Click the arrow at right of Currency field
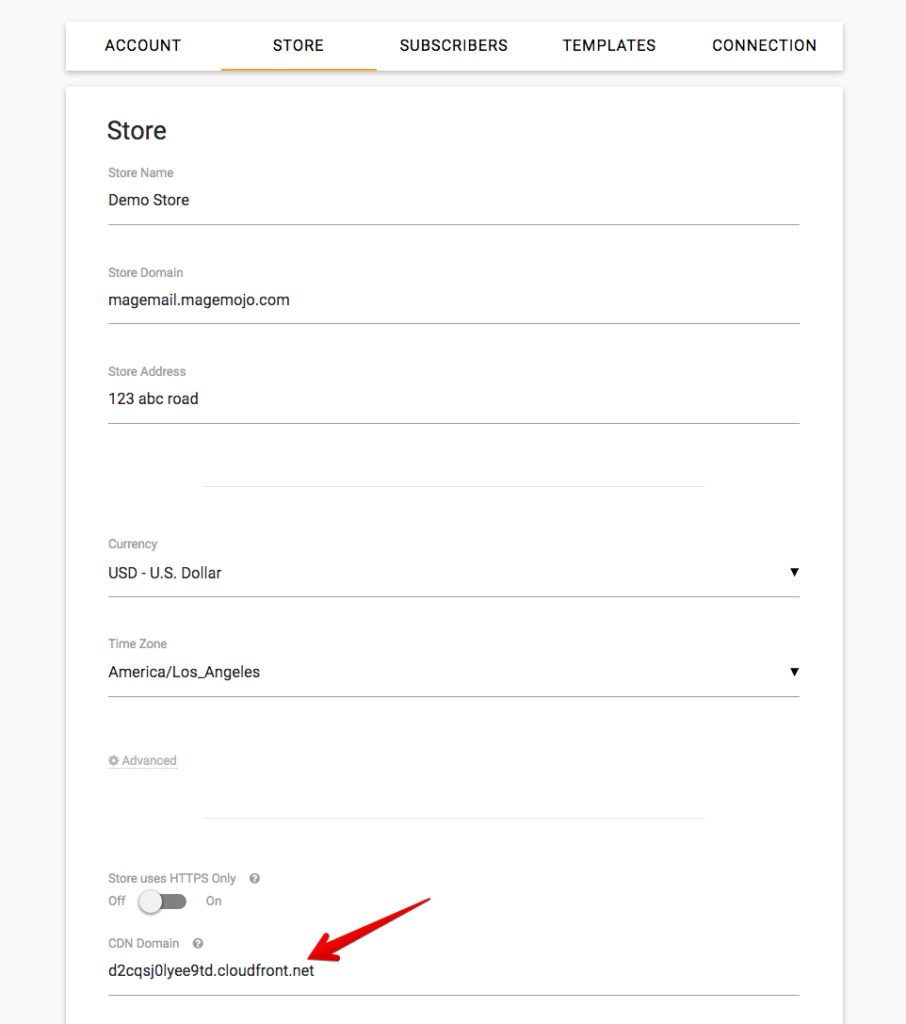This screenshot has height=1024, width=906. tap(794, 572)
